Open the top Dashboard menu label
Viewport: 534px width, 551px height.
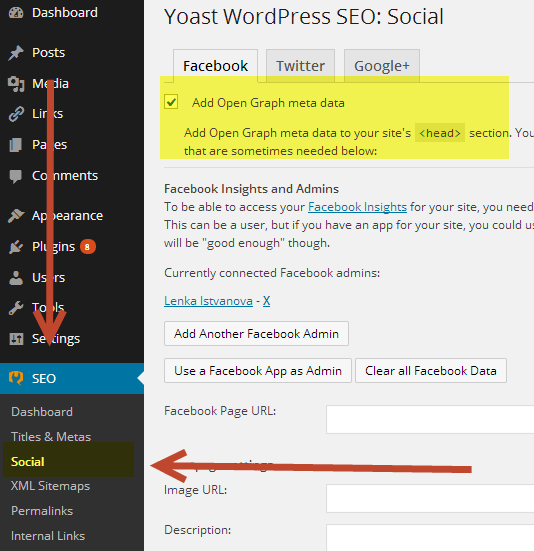pyautogui.click(x=65, y=13)
